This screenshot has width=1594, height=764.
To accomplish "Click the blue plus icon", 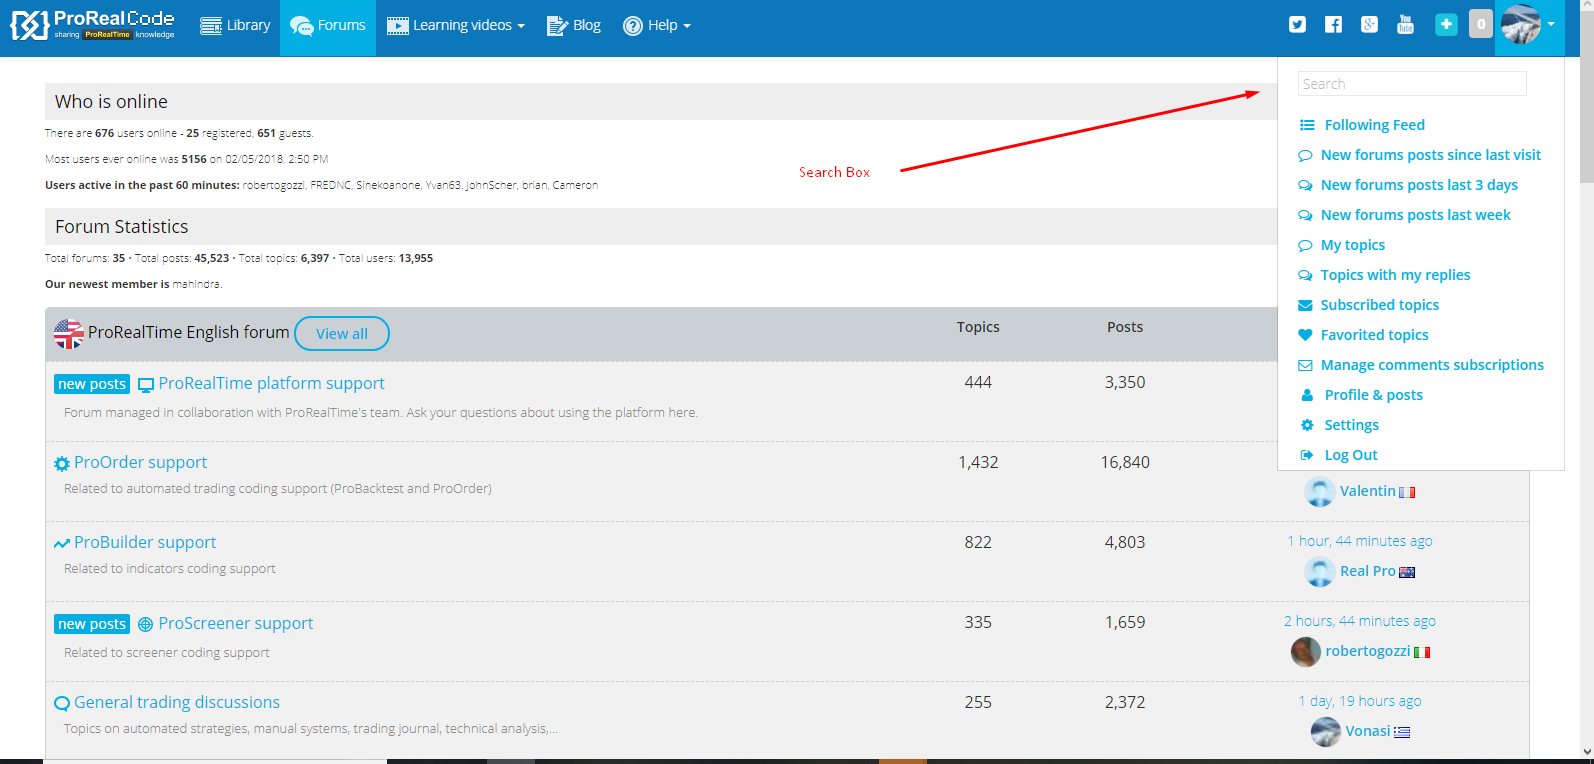I will [x=1446, y=24].
